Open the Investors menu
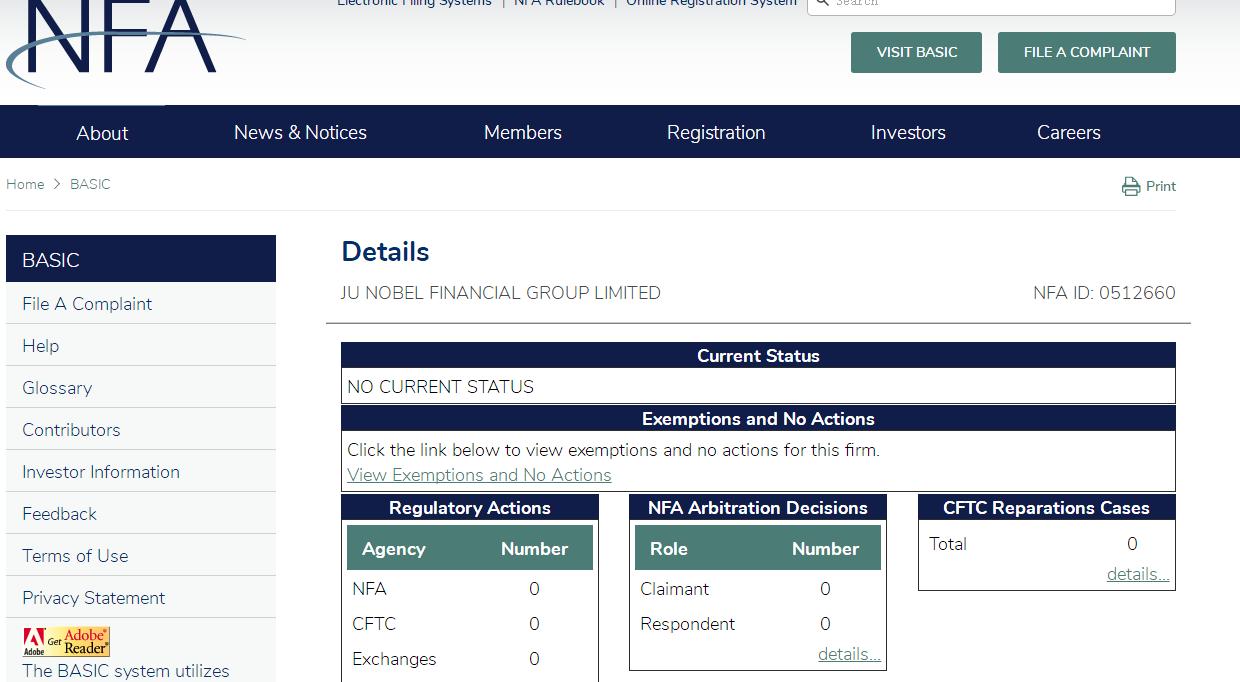The height and width of the screenshot is (682, 1240). click(908, 132)
